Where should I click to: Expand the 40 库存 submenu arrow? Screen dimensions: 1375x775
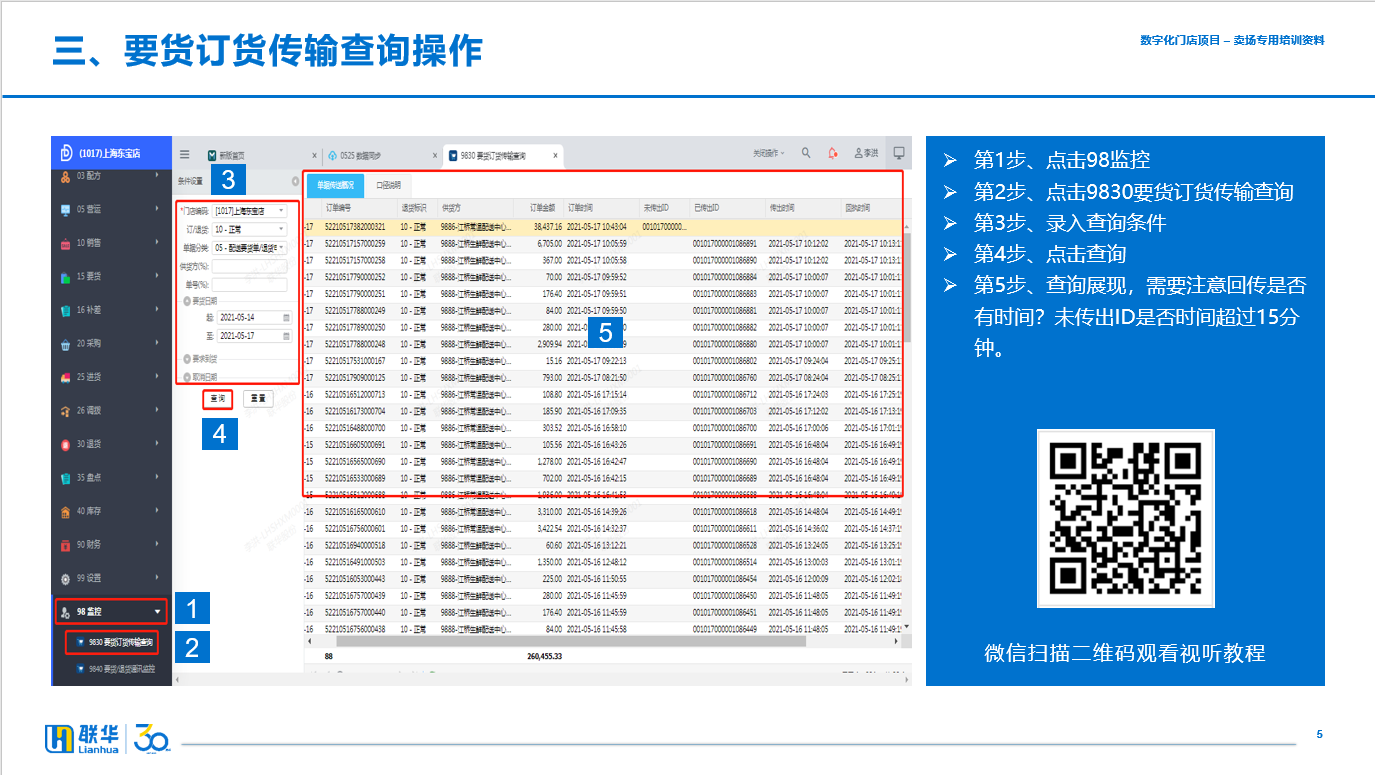click(157, 511)
